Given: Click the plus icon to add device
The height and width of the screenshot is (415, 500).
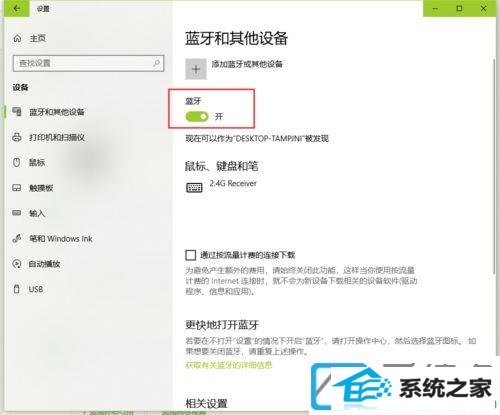Looking at the screenshot, I should click(196, 69).
